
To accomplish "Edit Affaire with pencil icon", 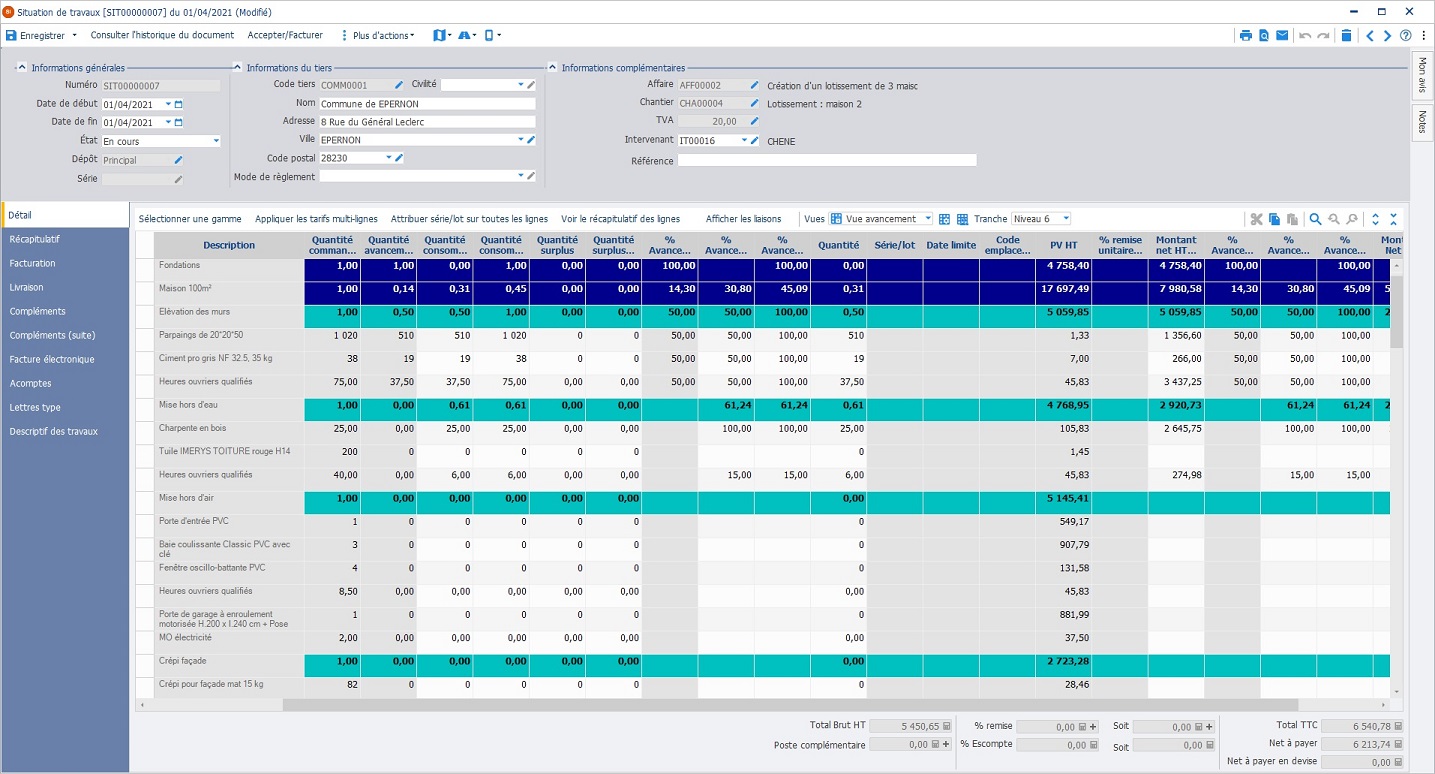I will pyautogui.click(x=755, y=85).
